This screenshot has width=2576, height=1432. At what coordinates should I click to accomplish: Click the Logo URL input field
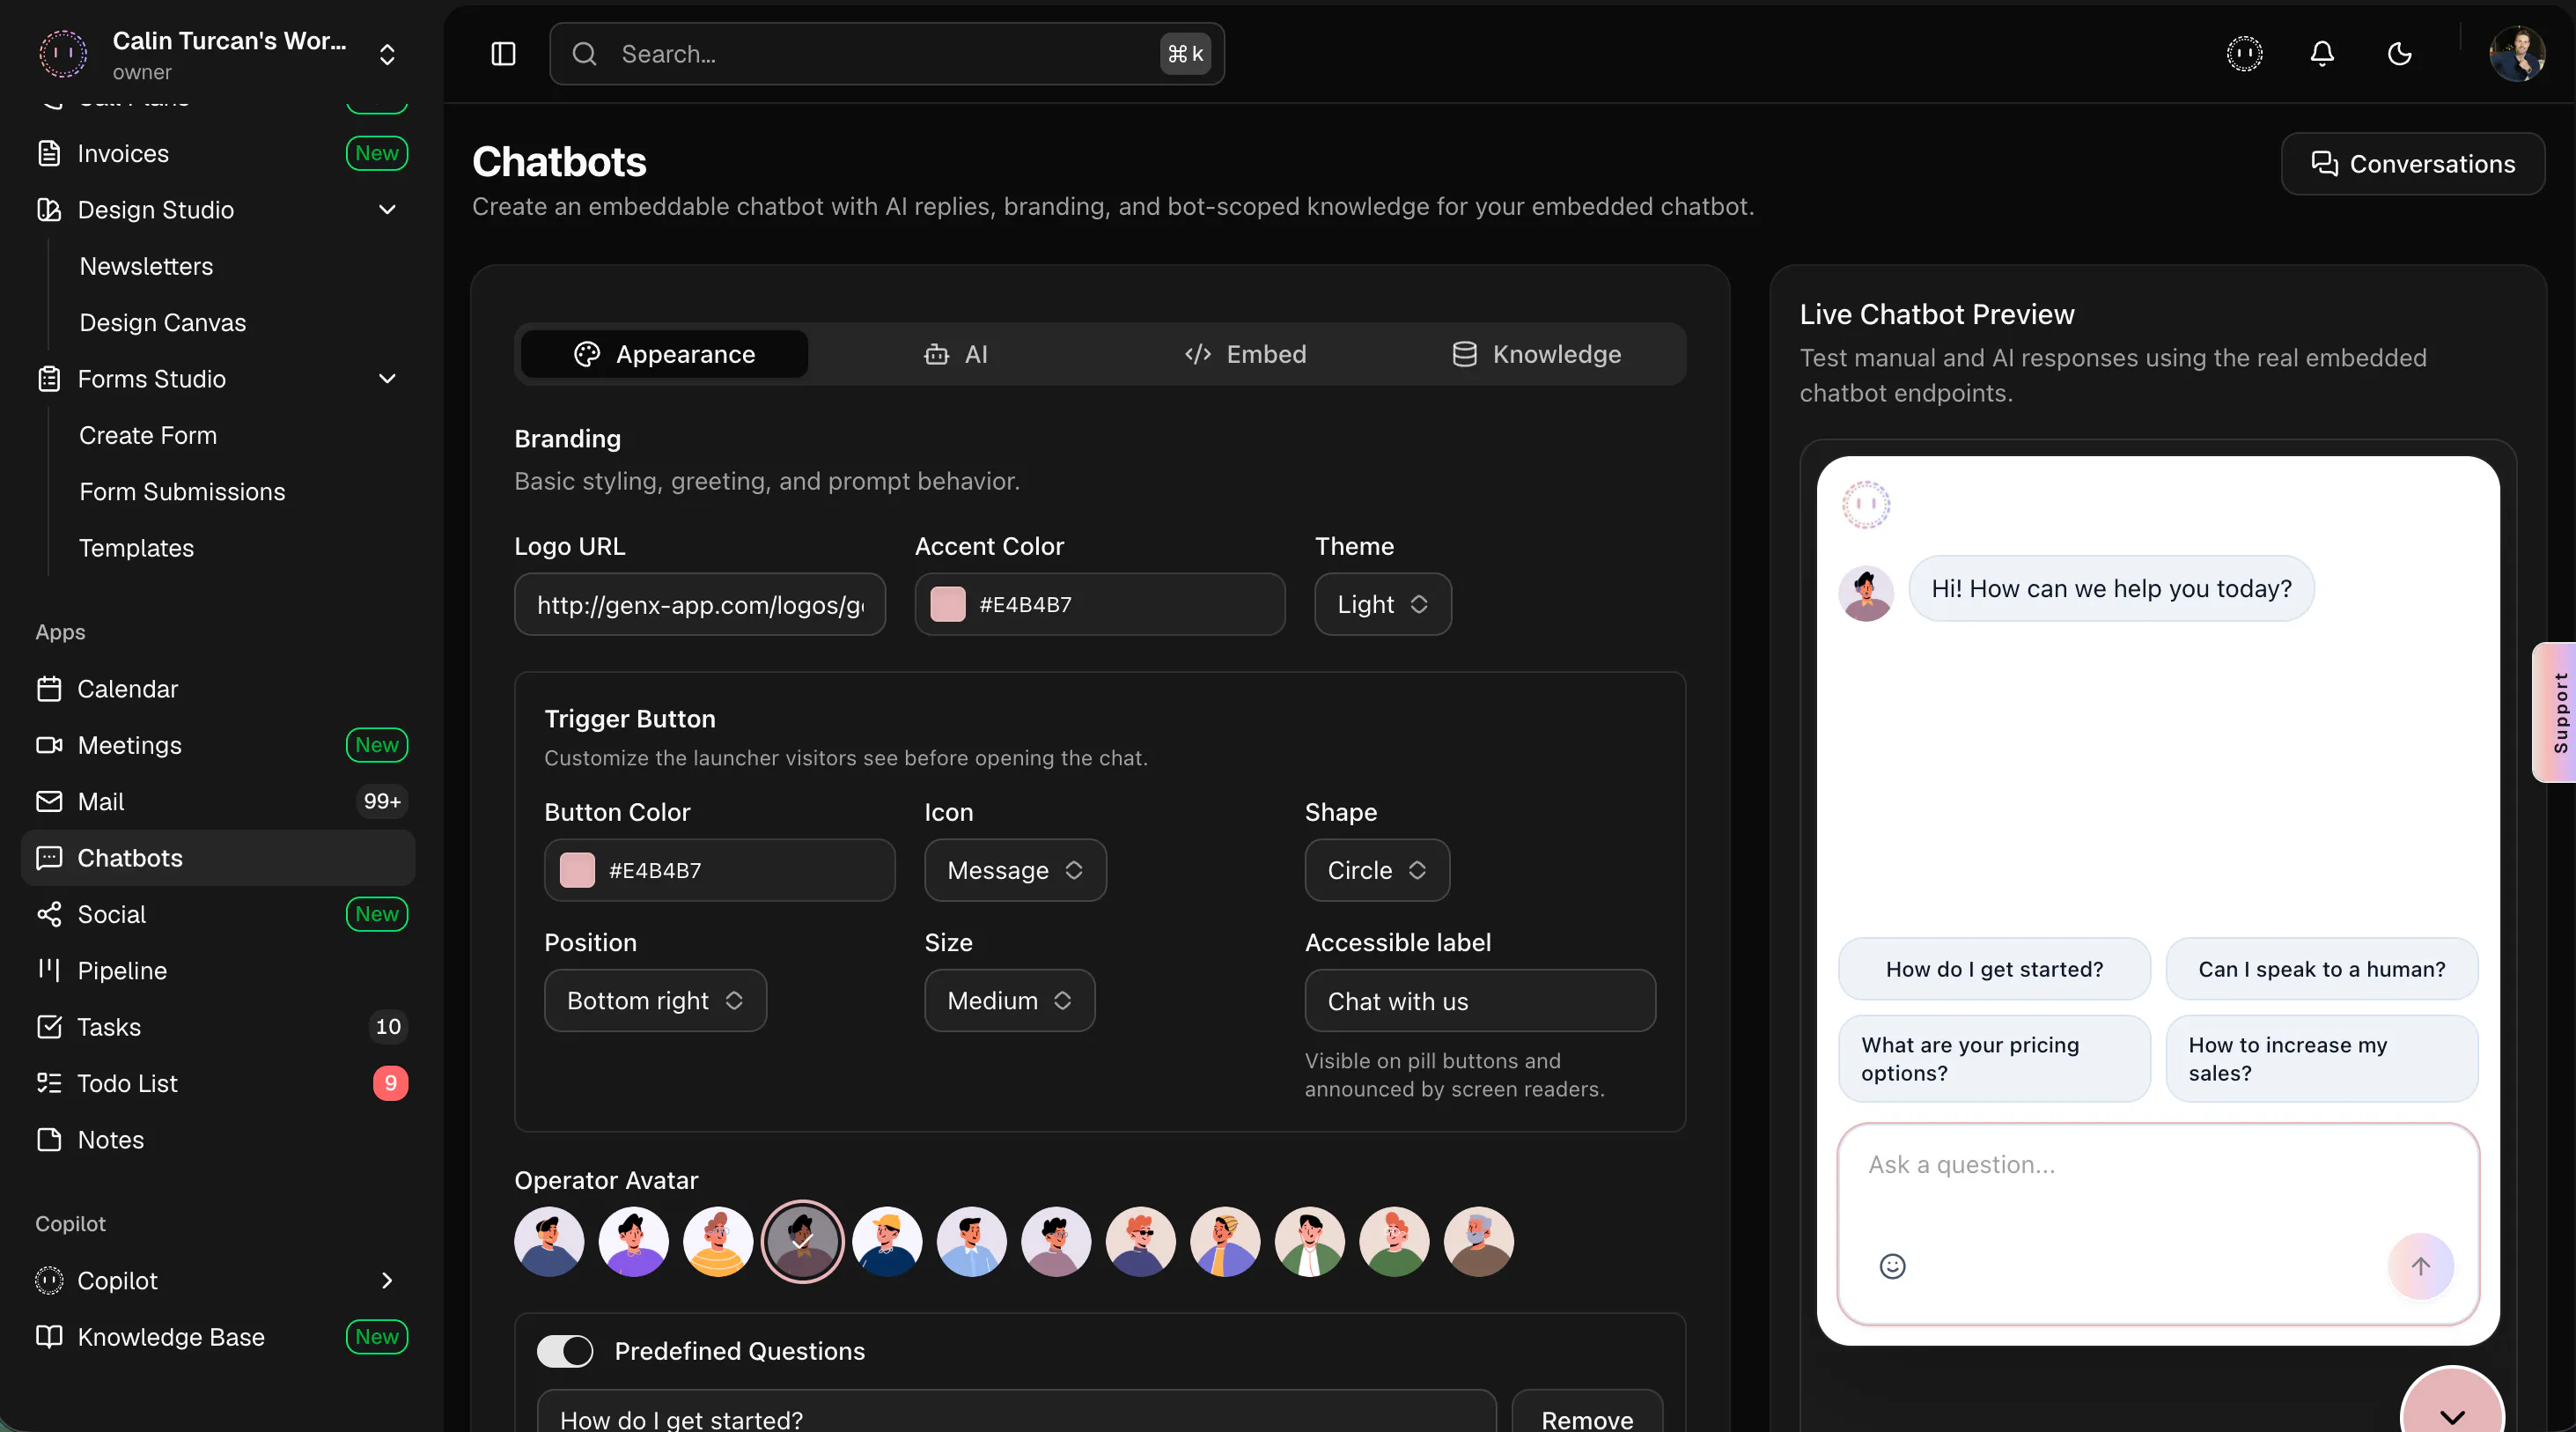[700, 604]
